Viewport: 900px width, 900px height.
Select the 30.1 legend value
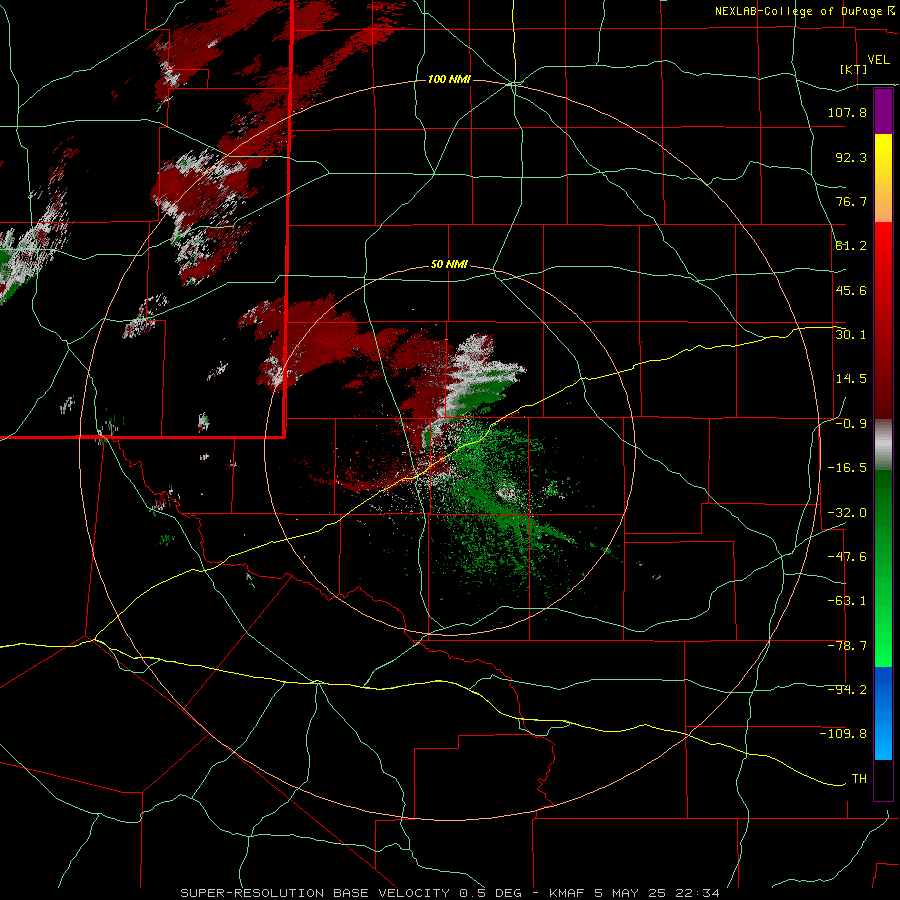pos(851,335)
